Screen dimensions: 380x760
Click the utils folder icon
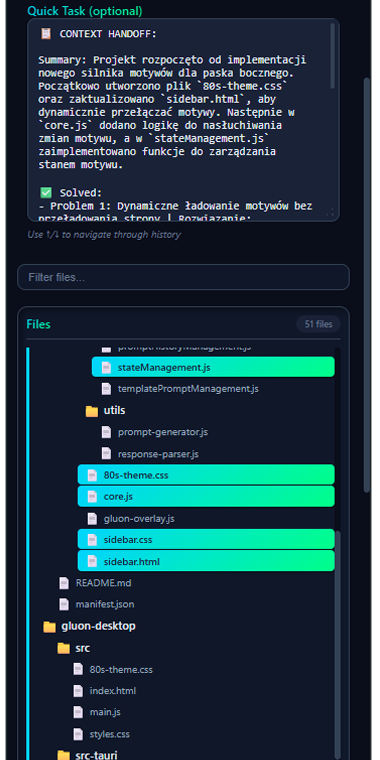pos(92,411)
